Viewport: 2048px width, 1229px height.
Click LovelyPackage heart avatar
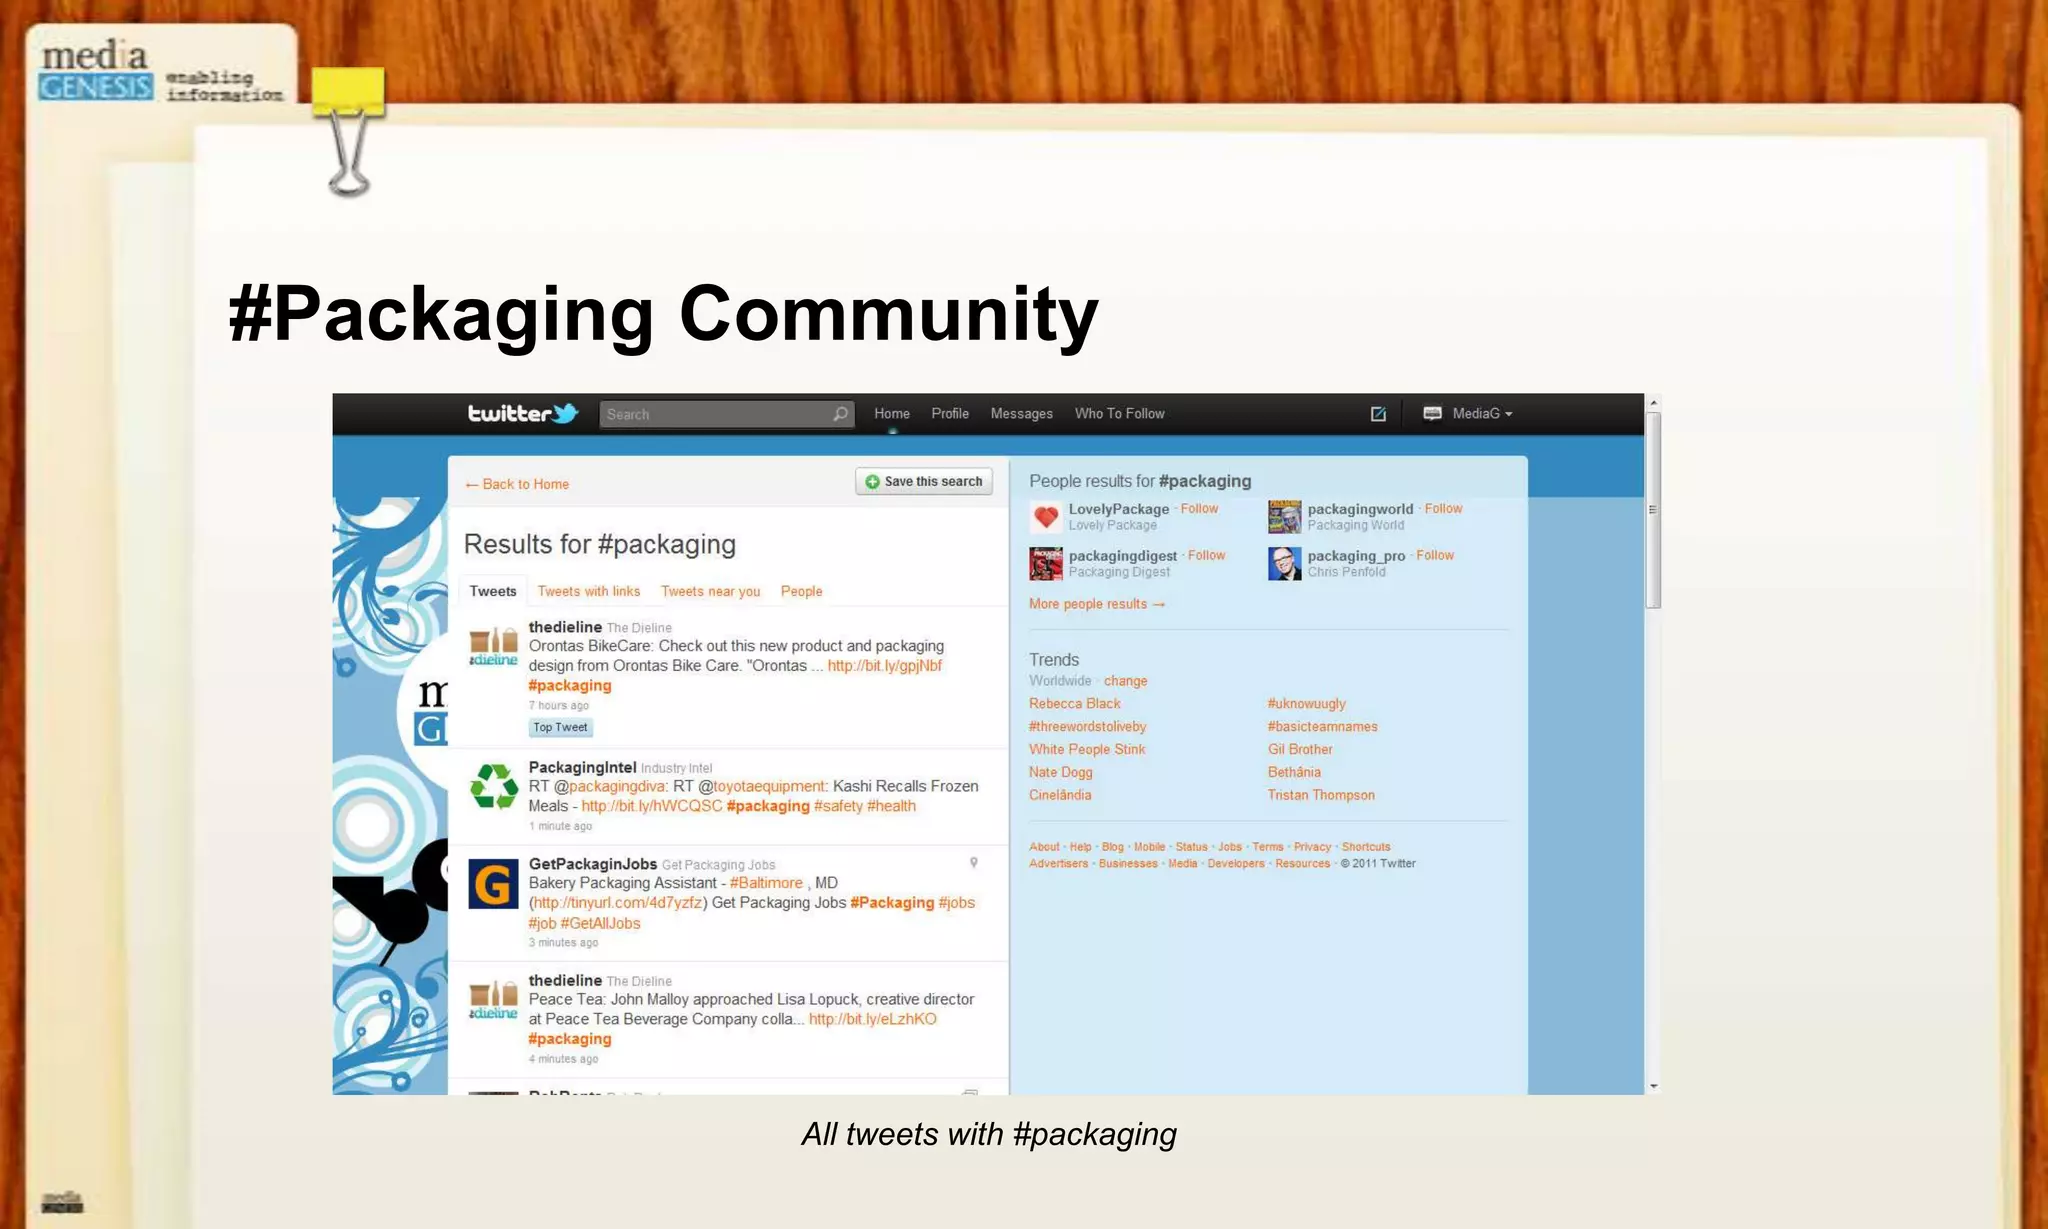[x=1046, y=517]
